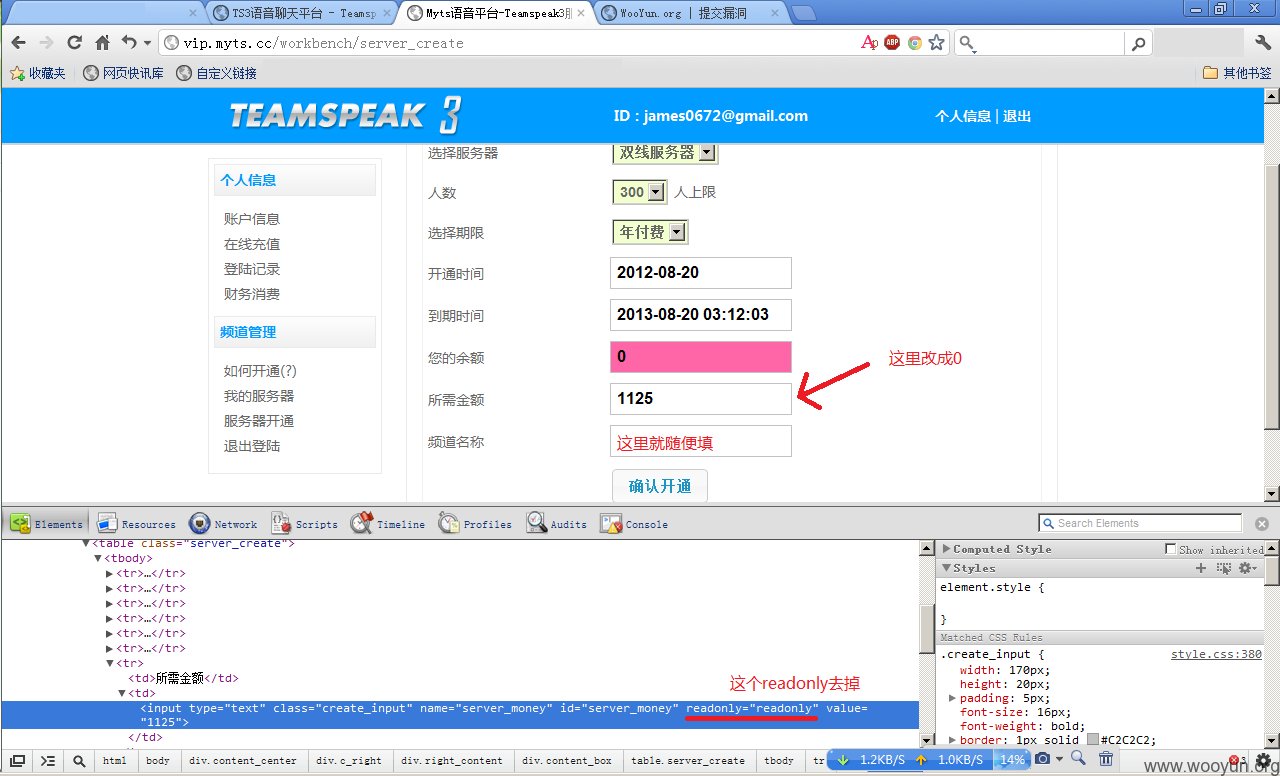Open Styles gear options menu
Viewport: 1280px width, 776px height.
tap(1247, 568)
